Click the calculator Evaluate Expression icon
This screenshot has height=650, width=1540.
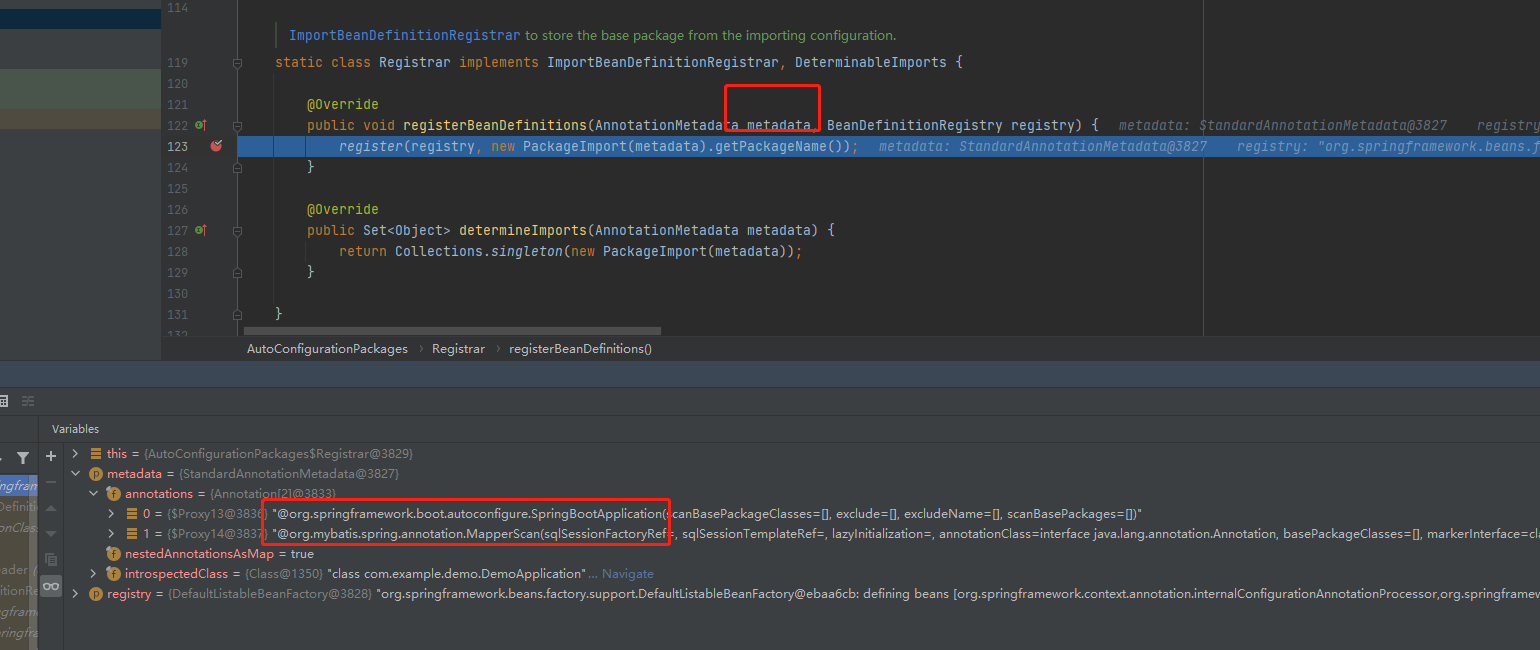(3, 401)
